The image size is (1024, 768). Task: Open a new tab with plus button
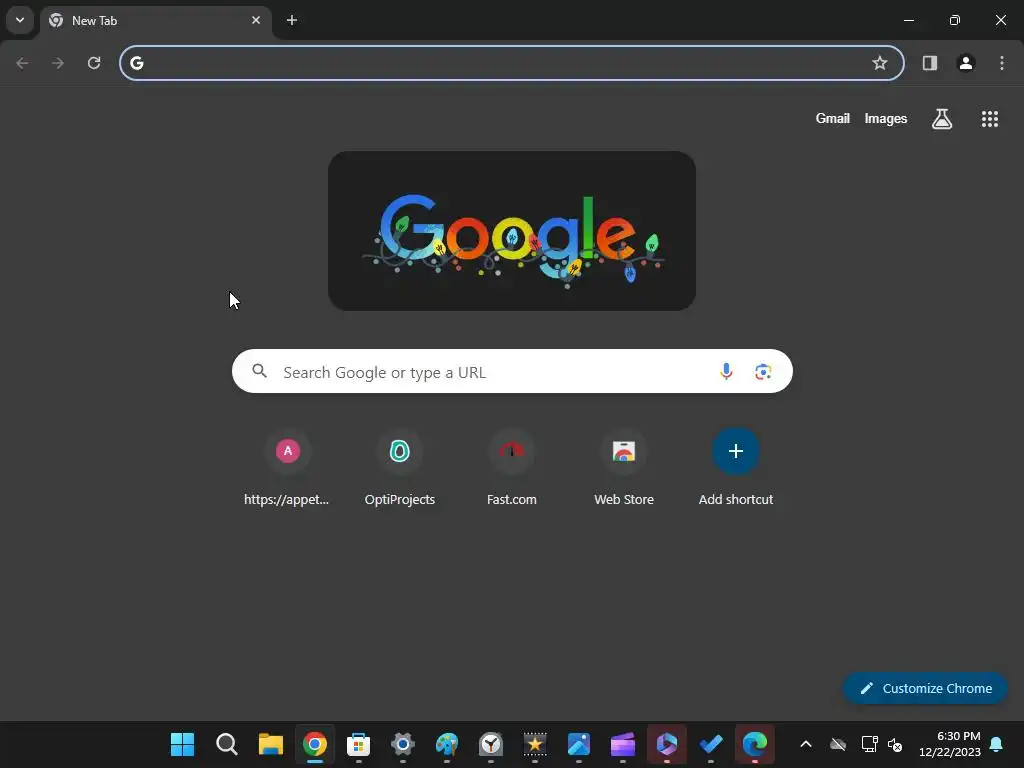292,20
